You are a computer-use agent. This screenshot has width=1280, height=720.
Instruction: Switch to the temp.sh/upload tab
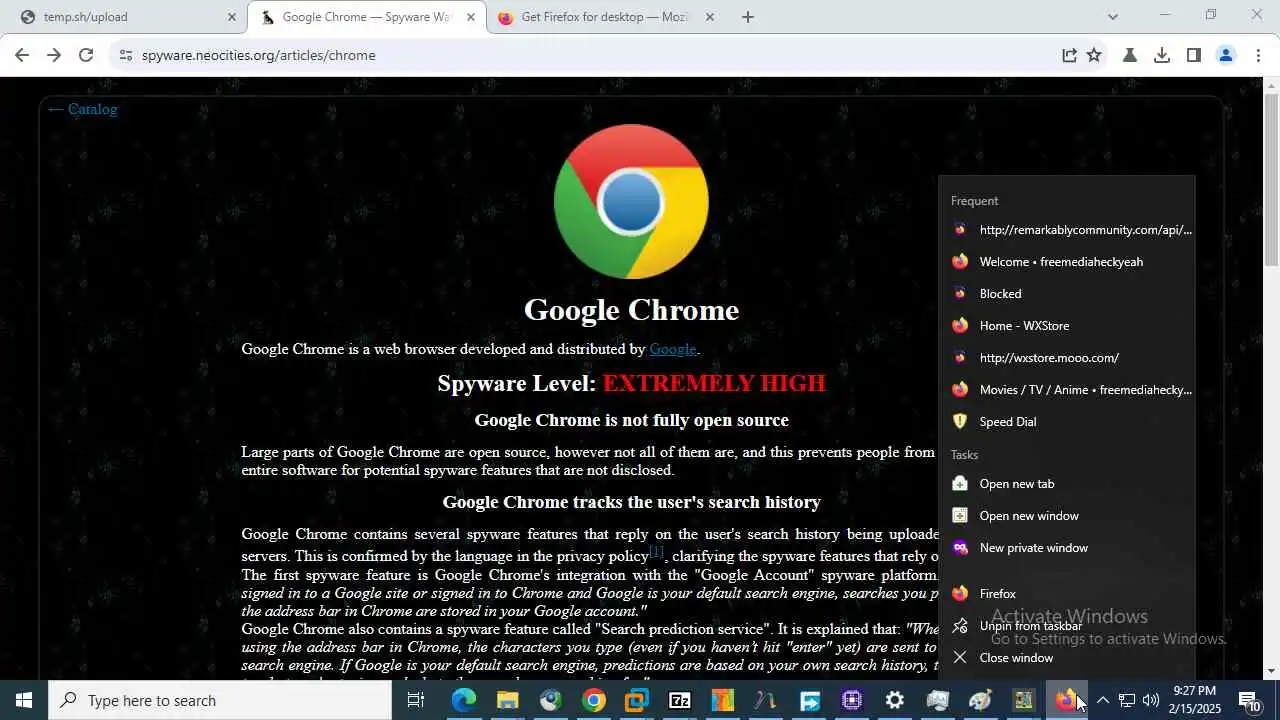pyautogui.click(x=120, y=17)
